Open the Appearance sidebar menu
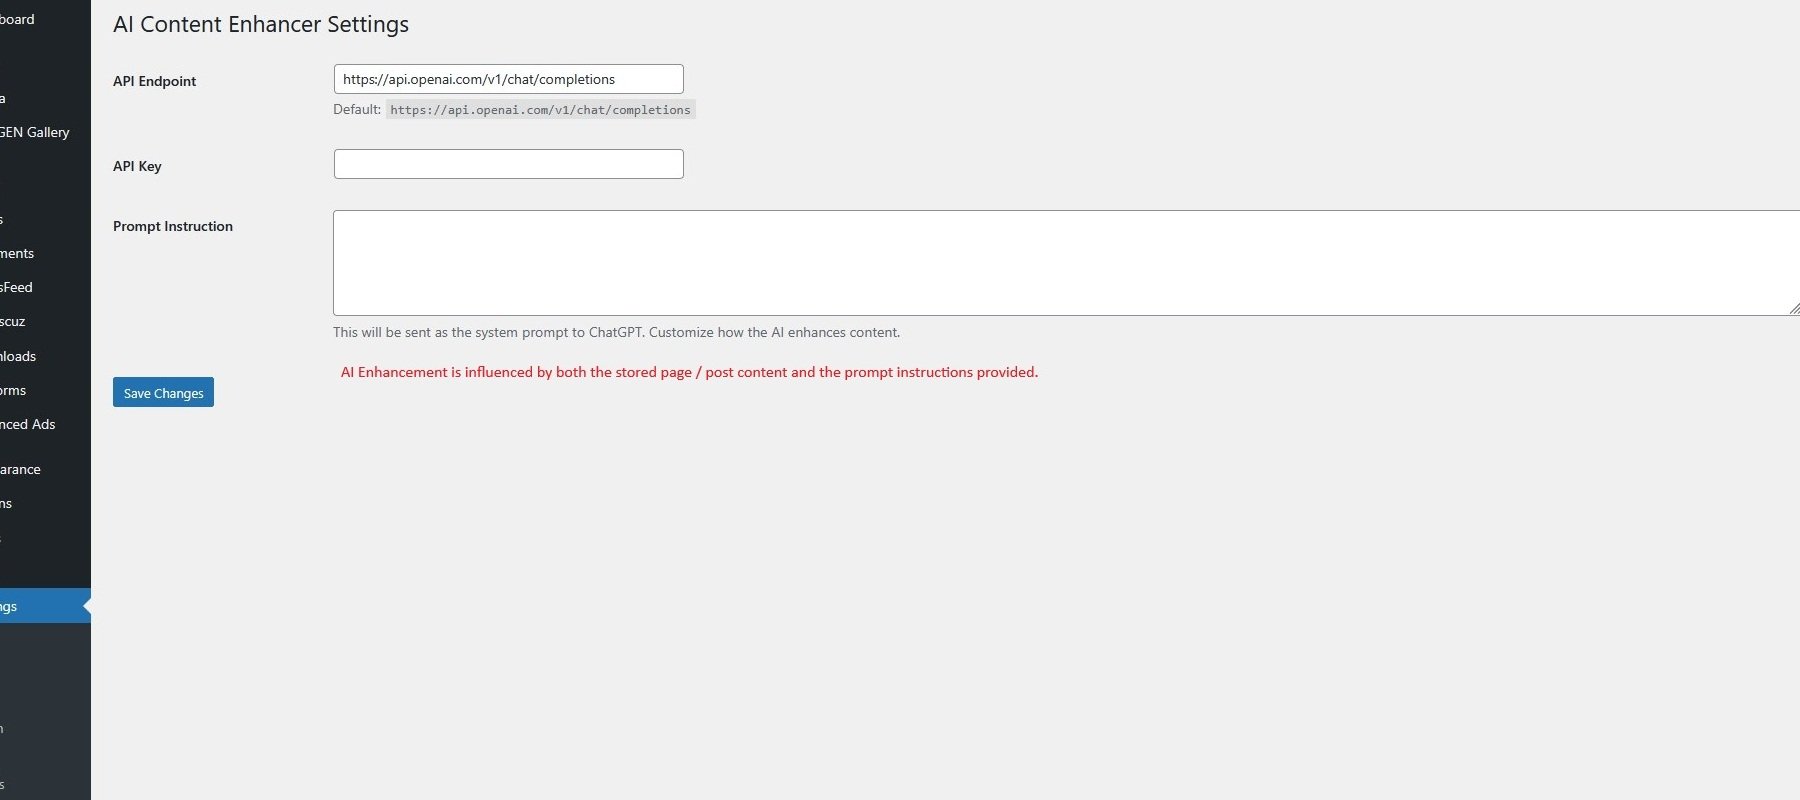Image resolution: width=1800 pixels, height=800 pixels. [x=22, y=469]
